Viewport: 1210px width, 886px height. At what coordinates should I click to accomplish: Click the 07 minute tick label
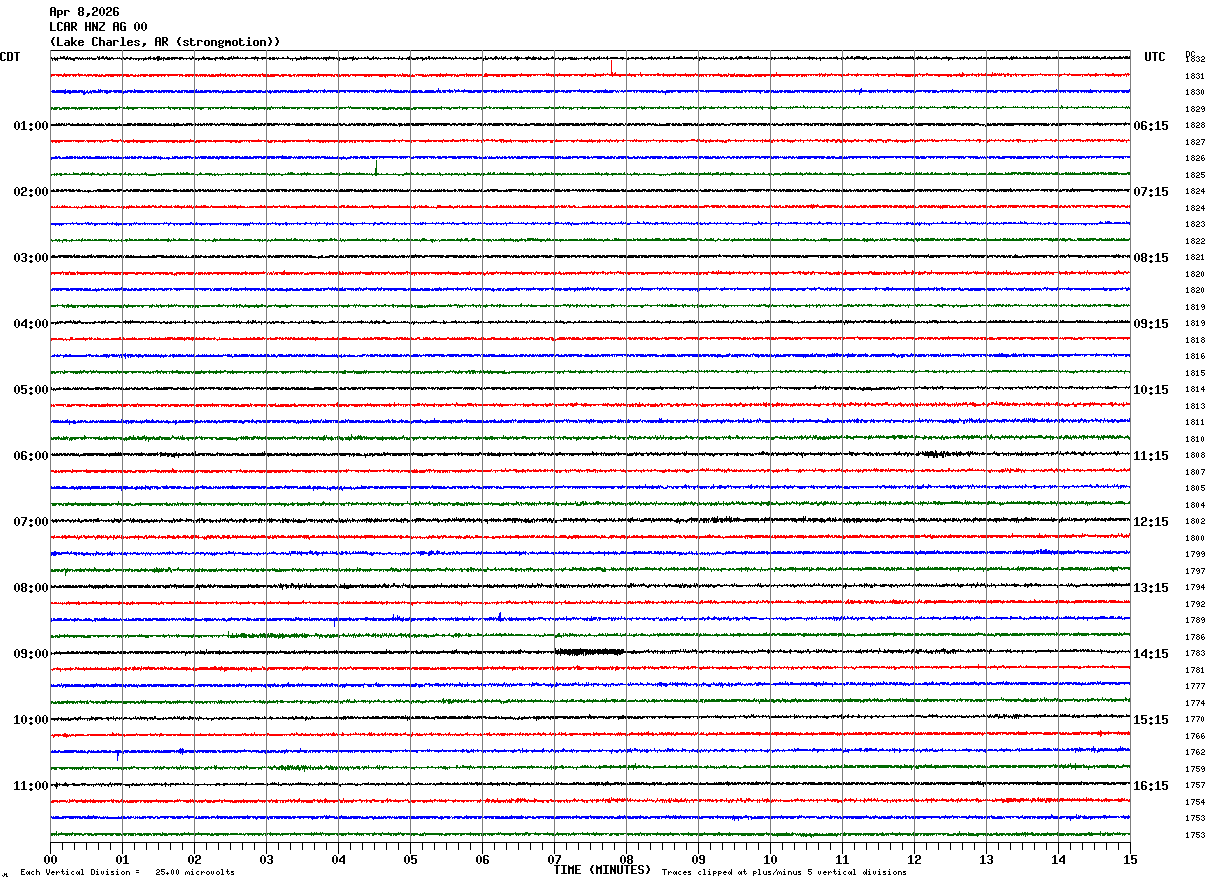pos(555,860)
